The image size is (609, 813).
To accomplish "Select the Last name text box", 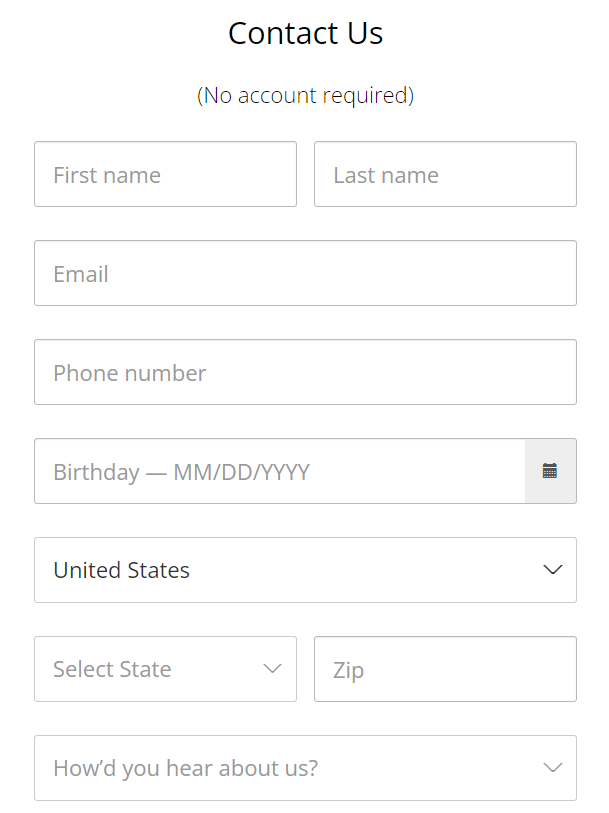I will click(445, 174).
